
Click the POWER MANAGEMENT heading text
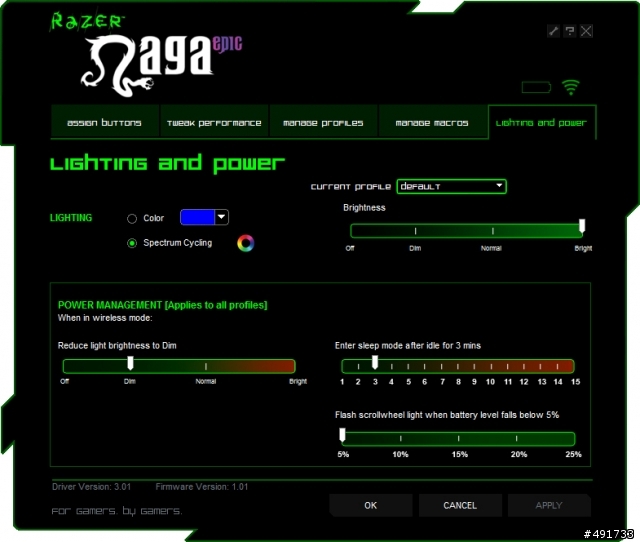[162, 305]
